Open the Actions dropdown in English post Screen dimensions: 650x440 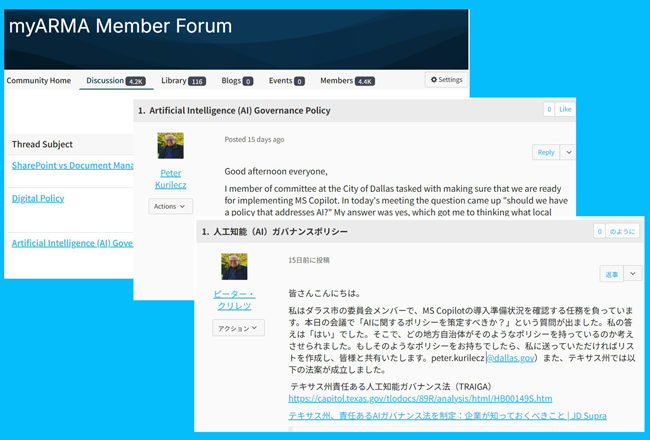pos(170,206)
